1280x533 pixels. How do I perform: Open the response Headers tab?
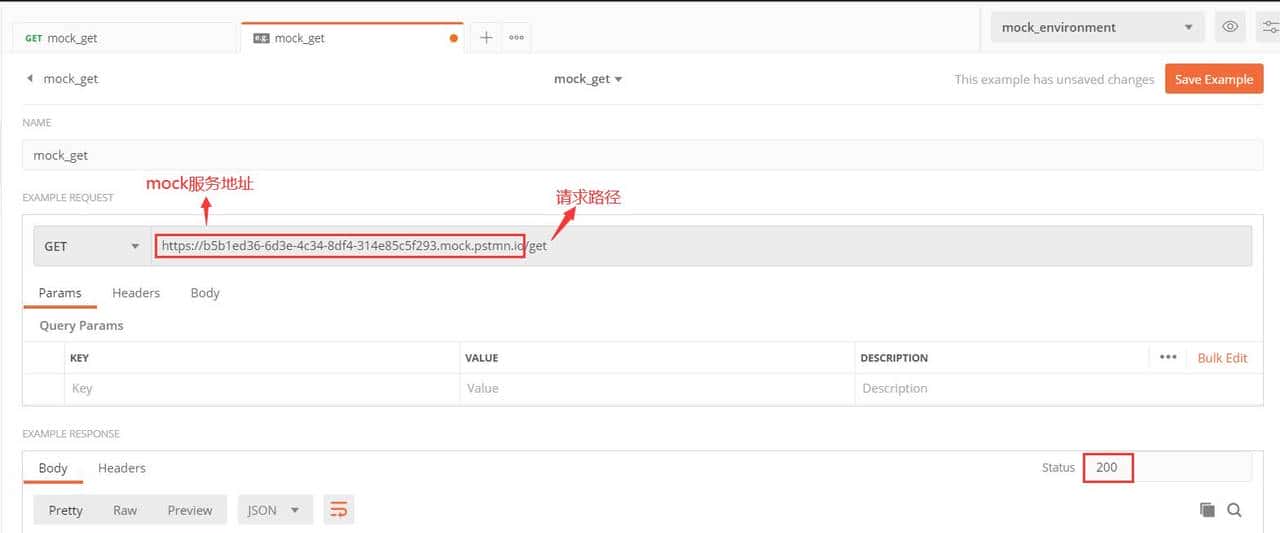click(x=122, y=468)
